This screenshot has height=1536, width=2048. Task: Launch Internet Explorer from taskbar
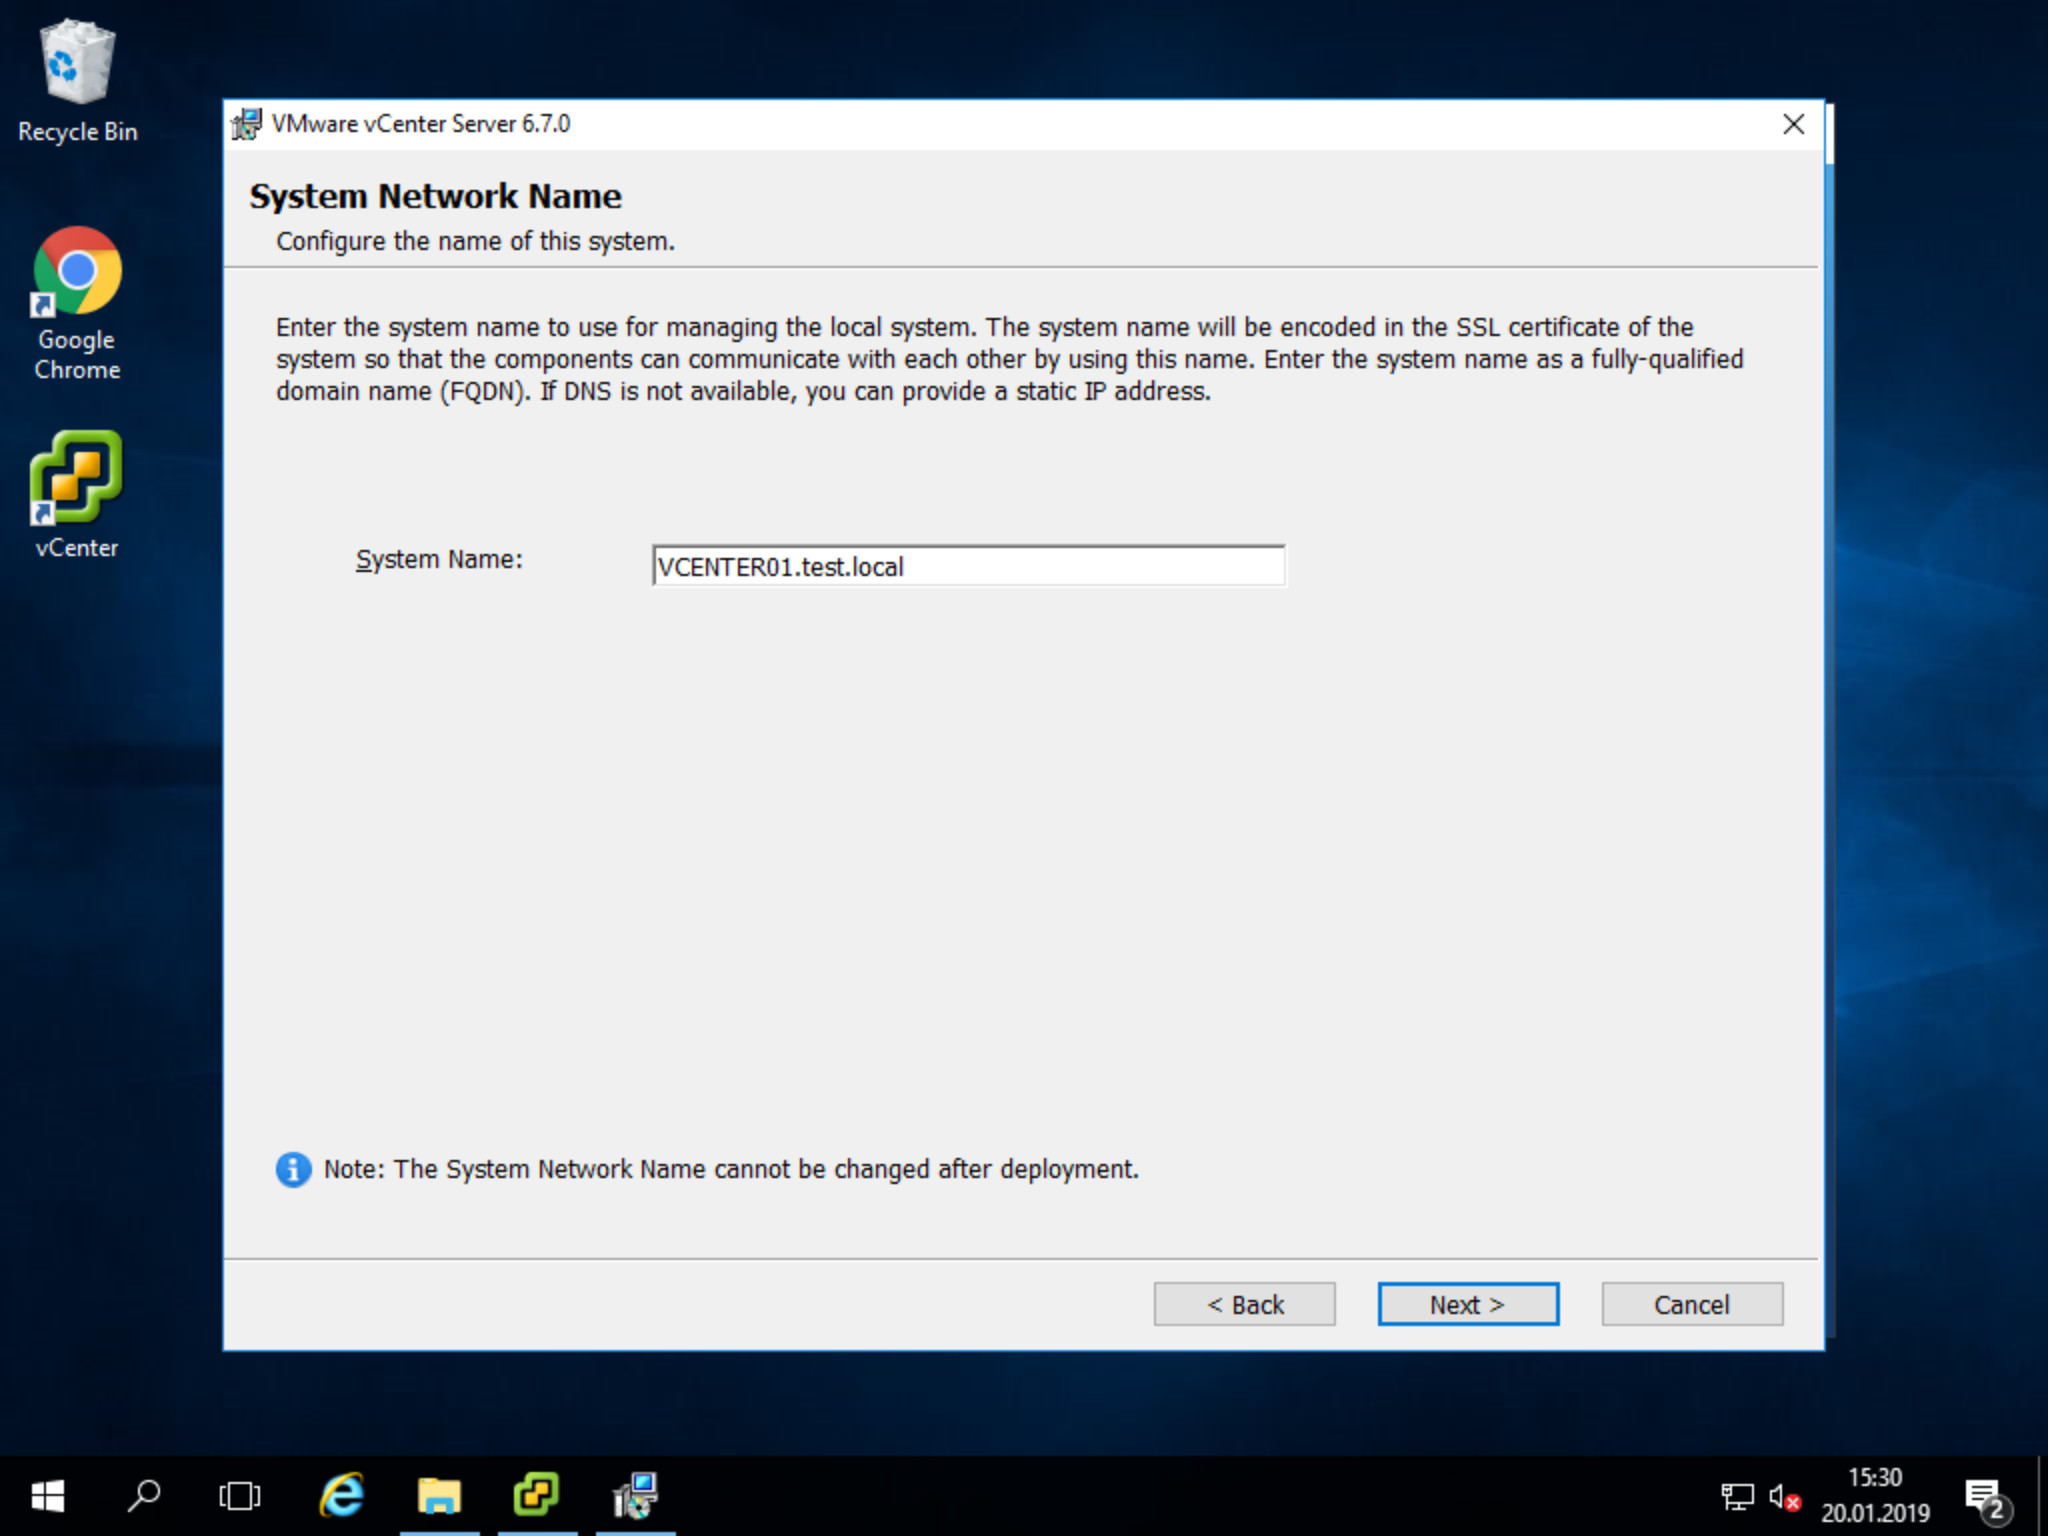tap(341, 1496)
